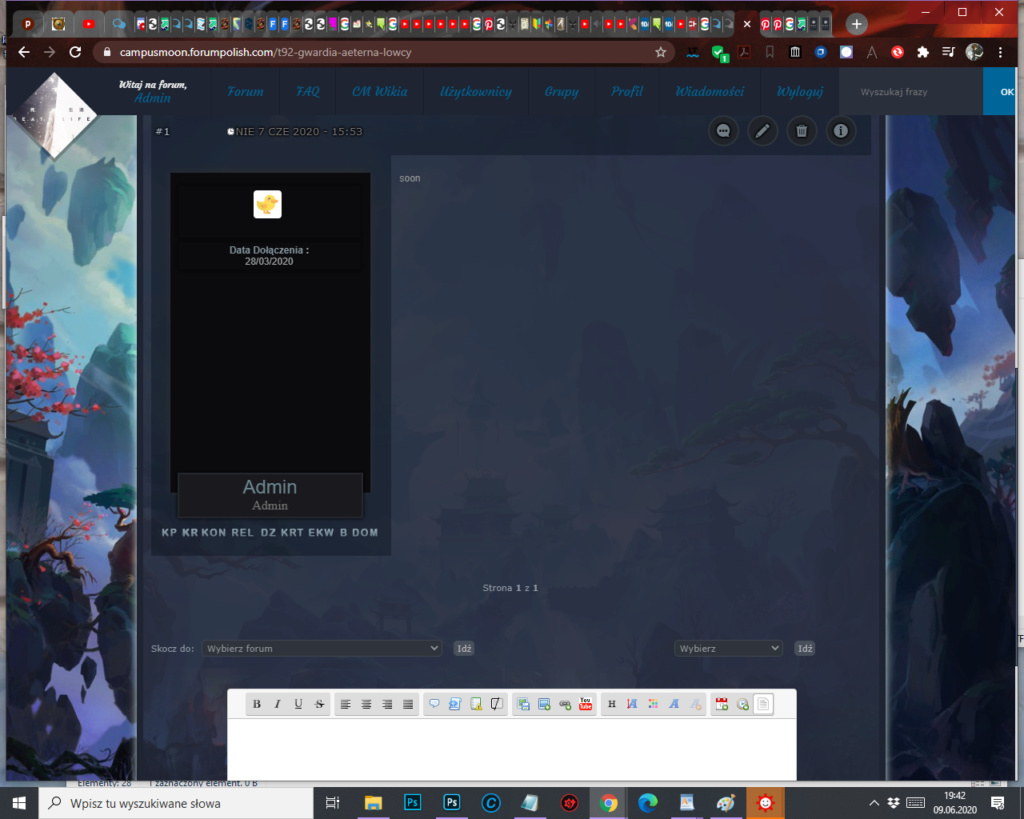
Task: Open Chrome media controls icon
Action: (948, 52)
